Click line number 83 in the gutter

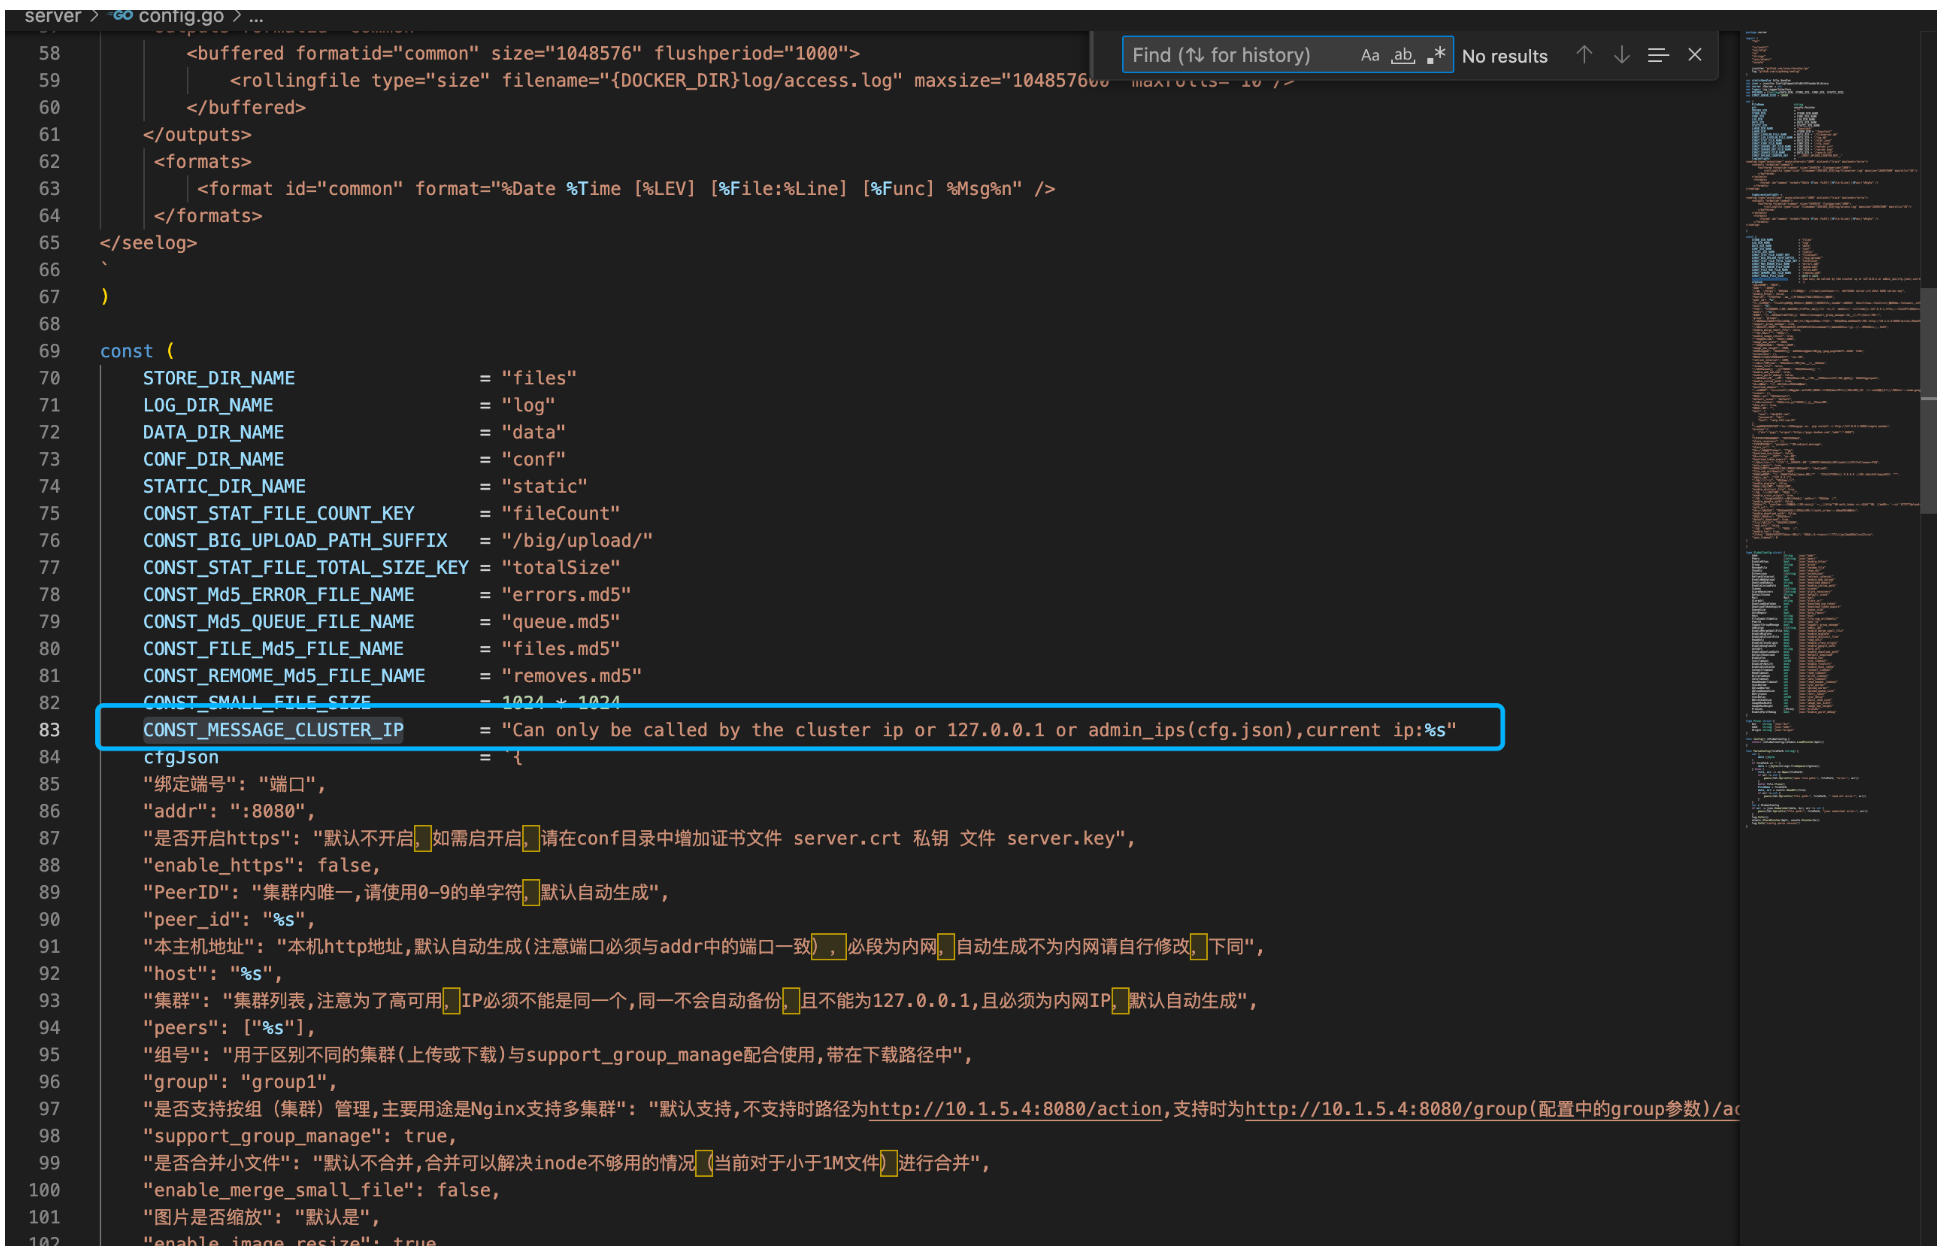click(49, 730)
